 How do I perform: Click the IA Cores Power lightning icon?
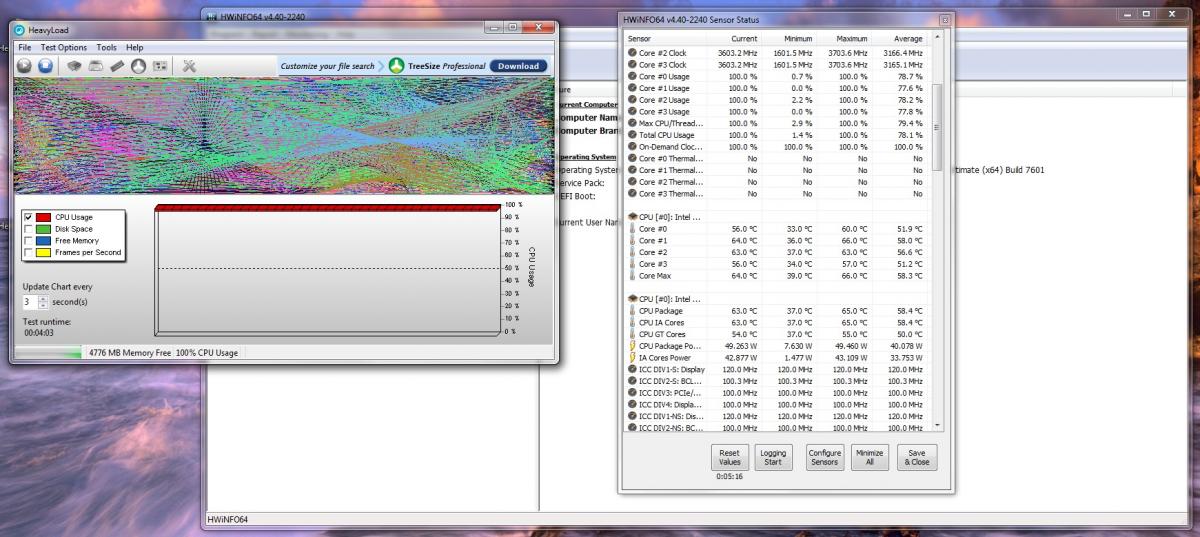(632, 357)
